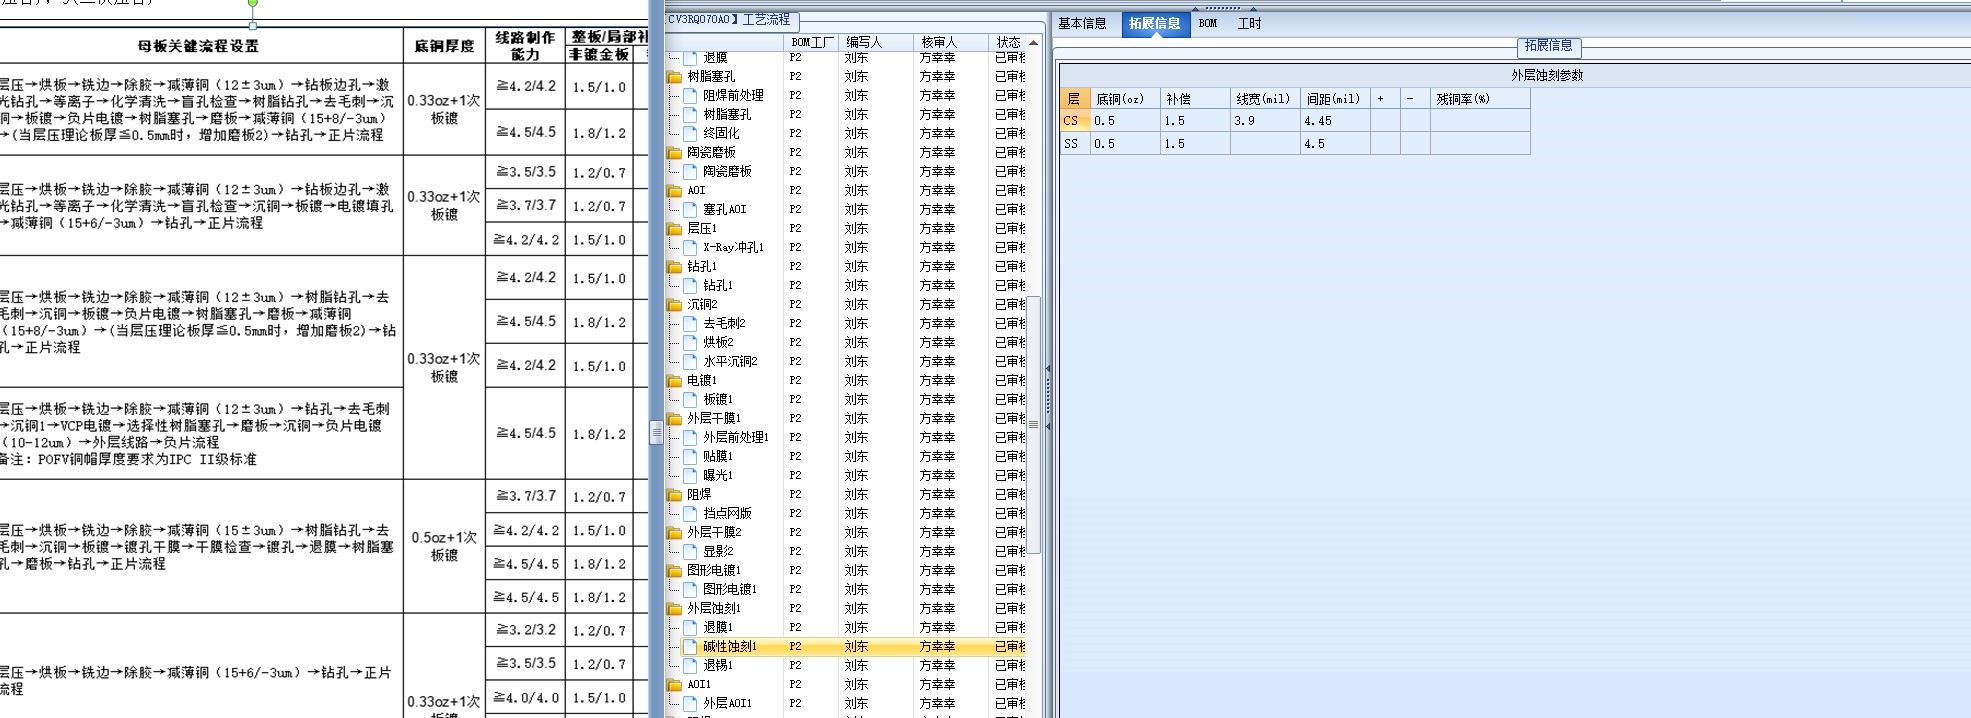Click the 阻焊 folder icon
Screen dimensions: 1971x718
(x=675, y=494)
